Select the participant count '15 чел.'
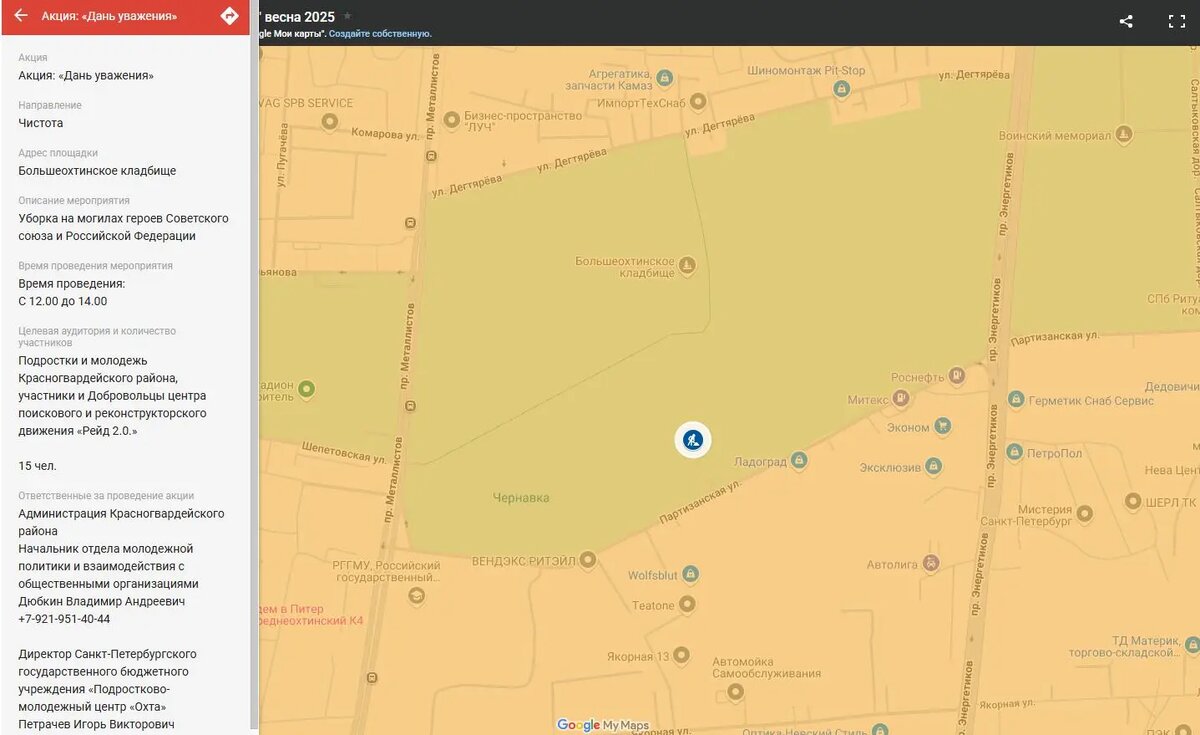 pos(37,466)
